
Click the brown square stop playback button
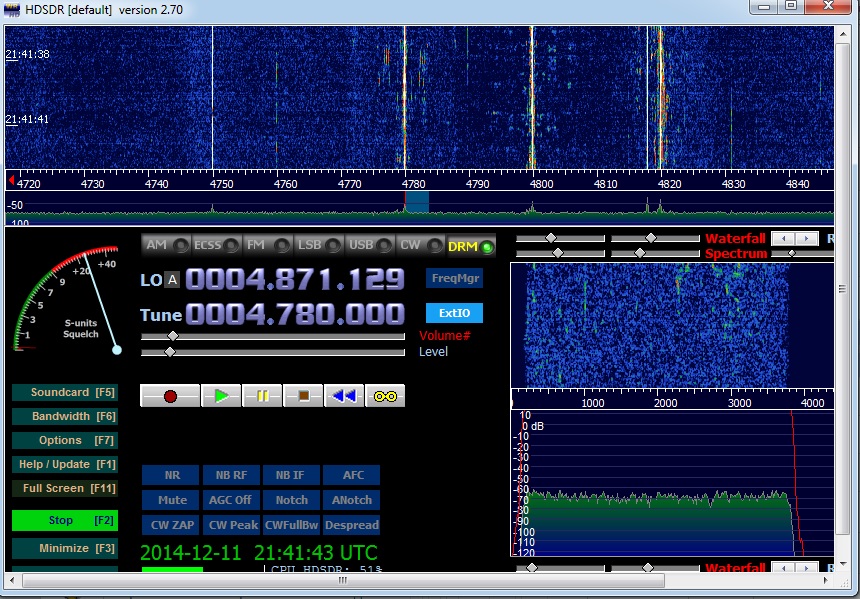[303, 396]
